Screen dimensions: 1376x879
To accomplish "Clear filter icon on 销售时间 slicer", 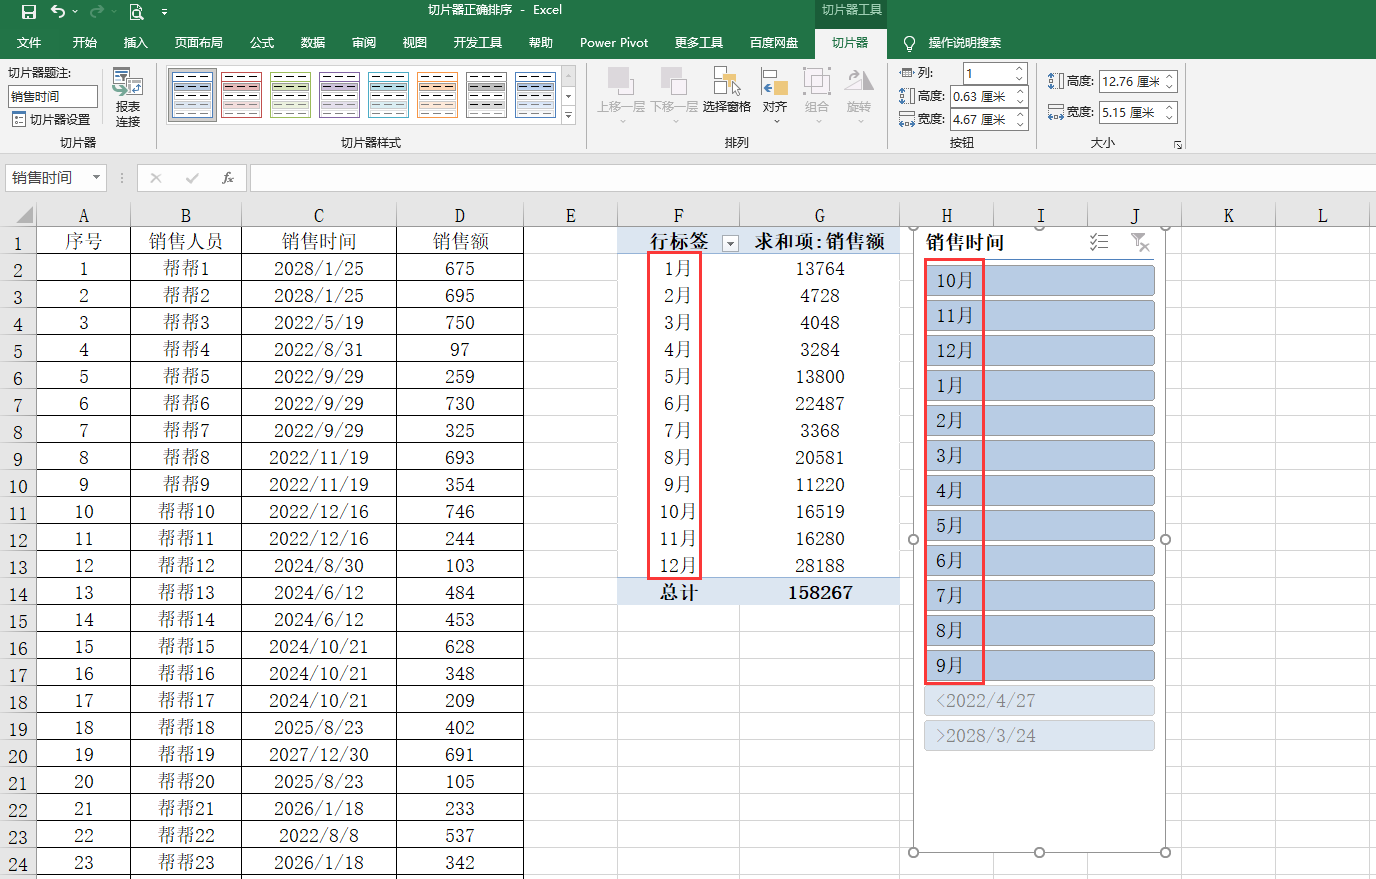I will [1139, 242].
